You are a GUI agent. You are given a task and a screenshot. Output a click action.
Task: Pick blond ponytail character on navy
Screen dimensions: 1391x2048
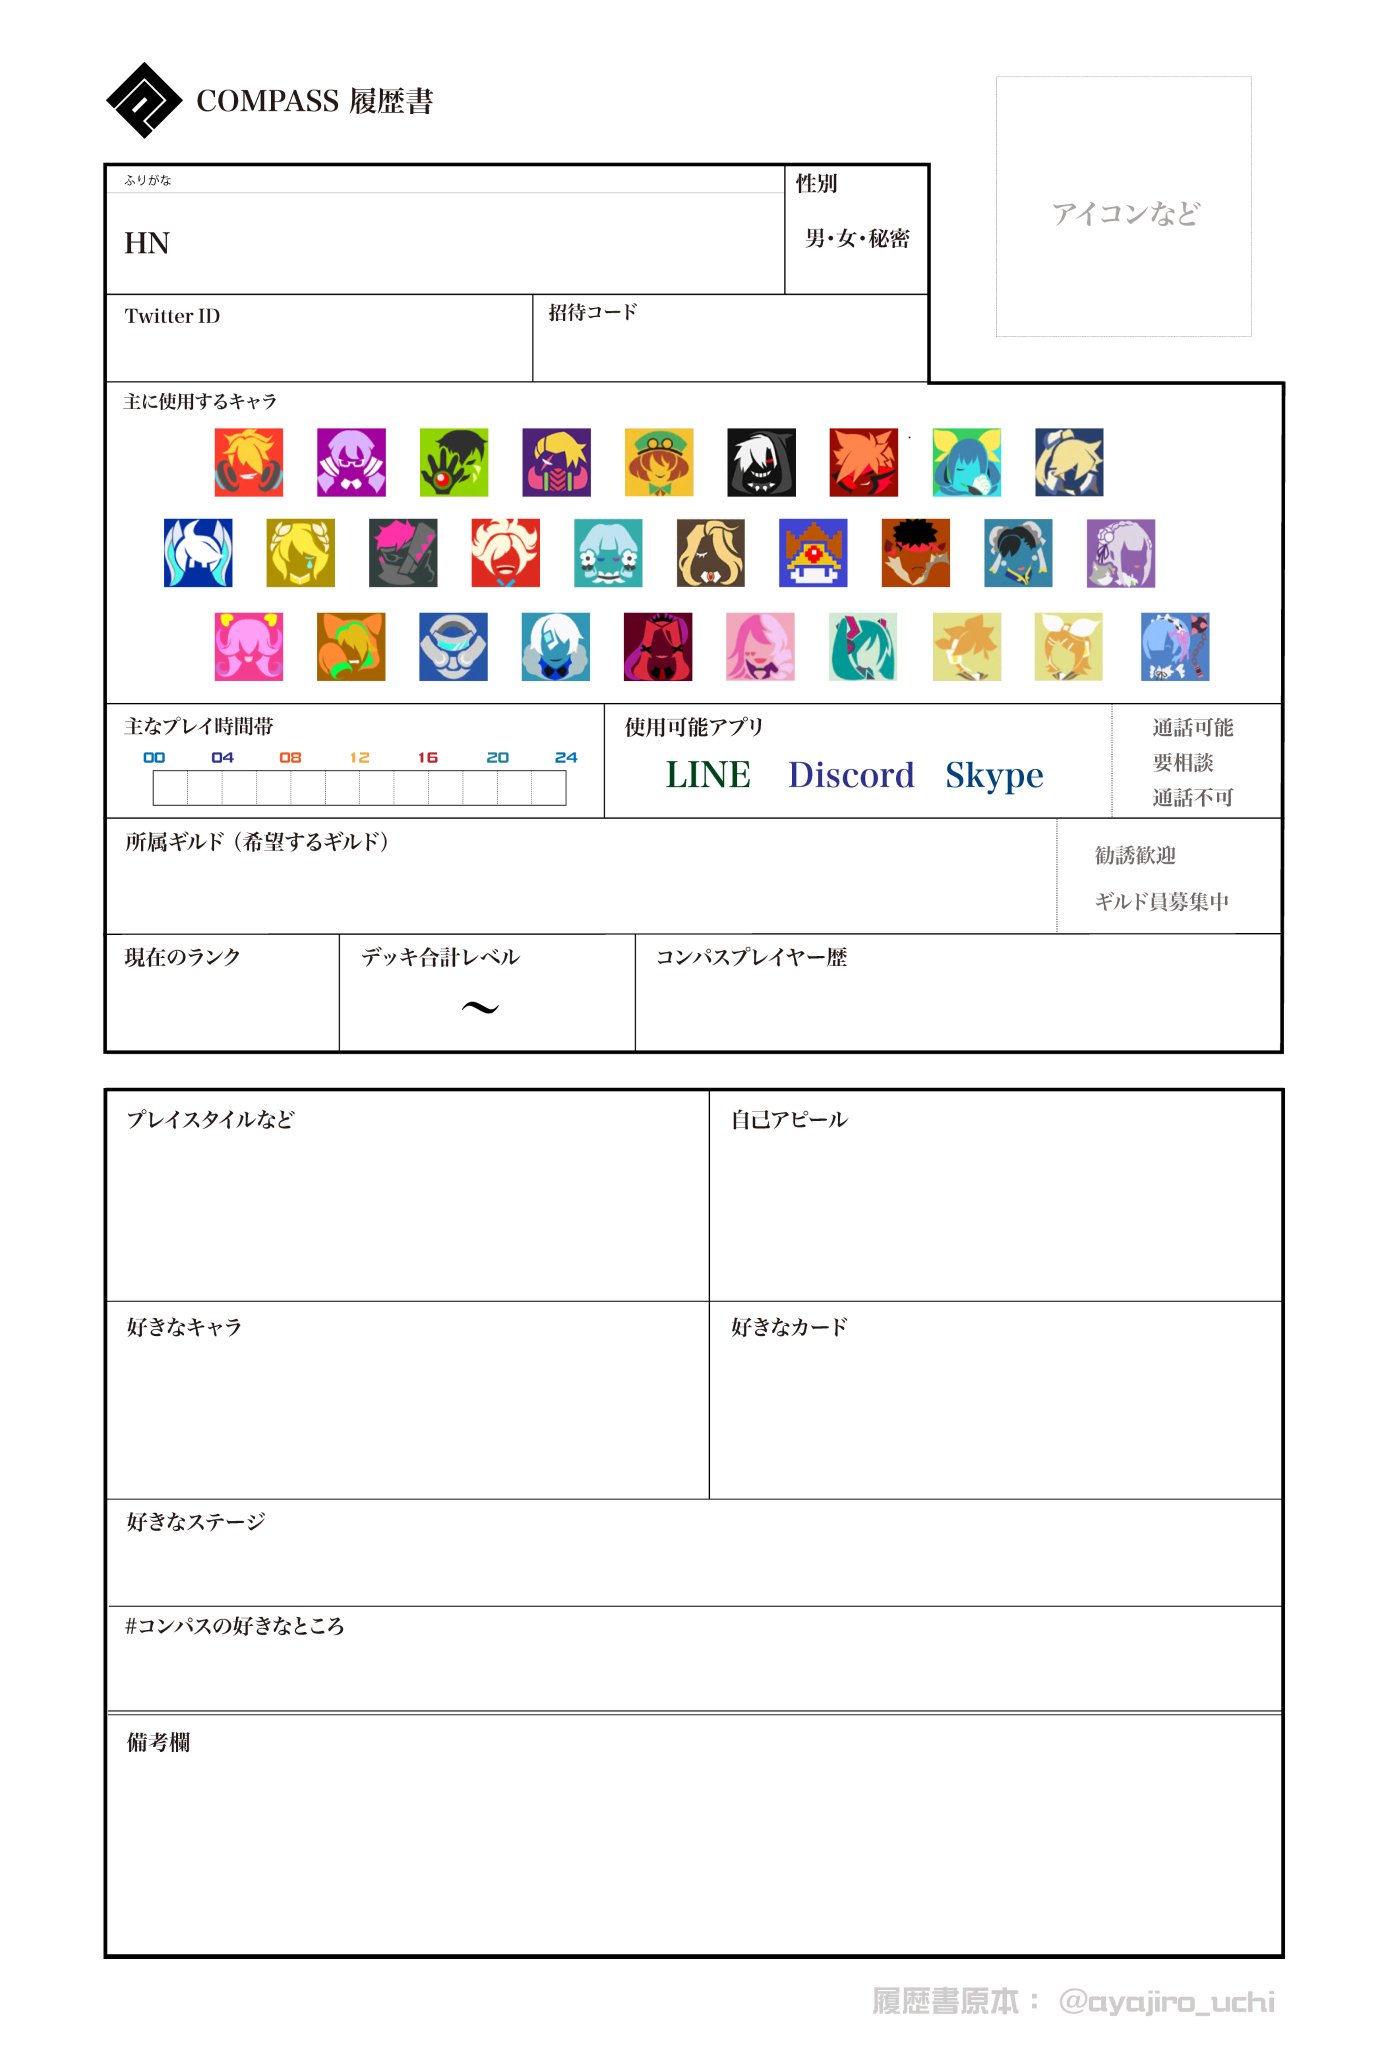click(x=1069, y=462)
